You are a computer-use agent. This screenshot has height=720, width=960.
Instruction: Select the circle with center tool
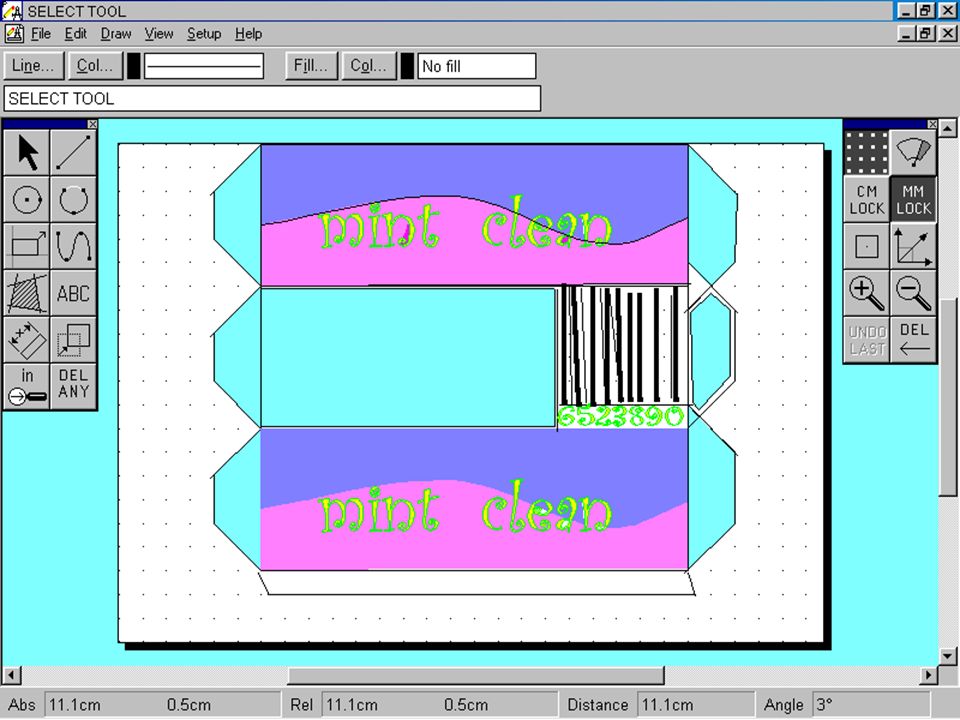coord(26,200)
